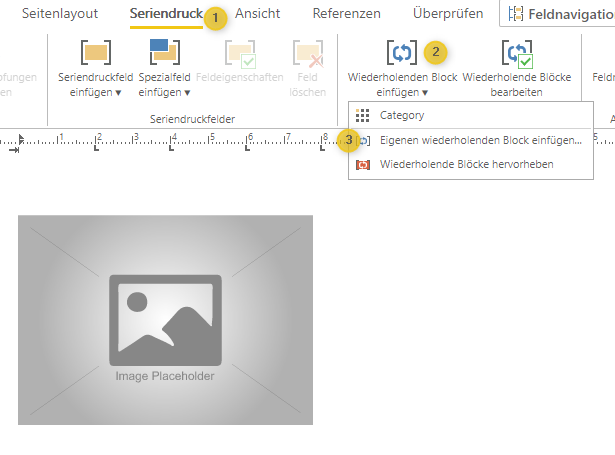Click the greyed Feldeigenschaften icon
This screenshot has width=615, height=455.
(x=239, y=52)
